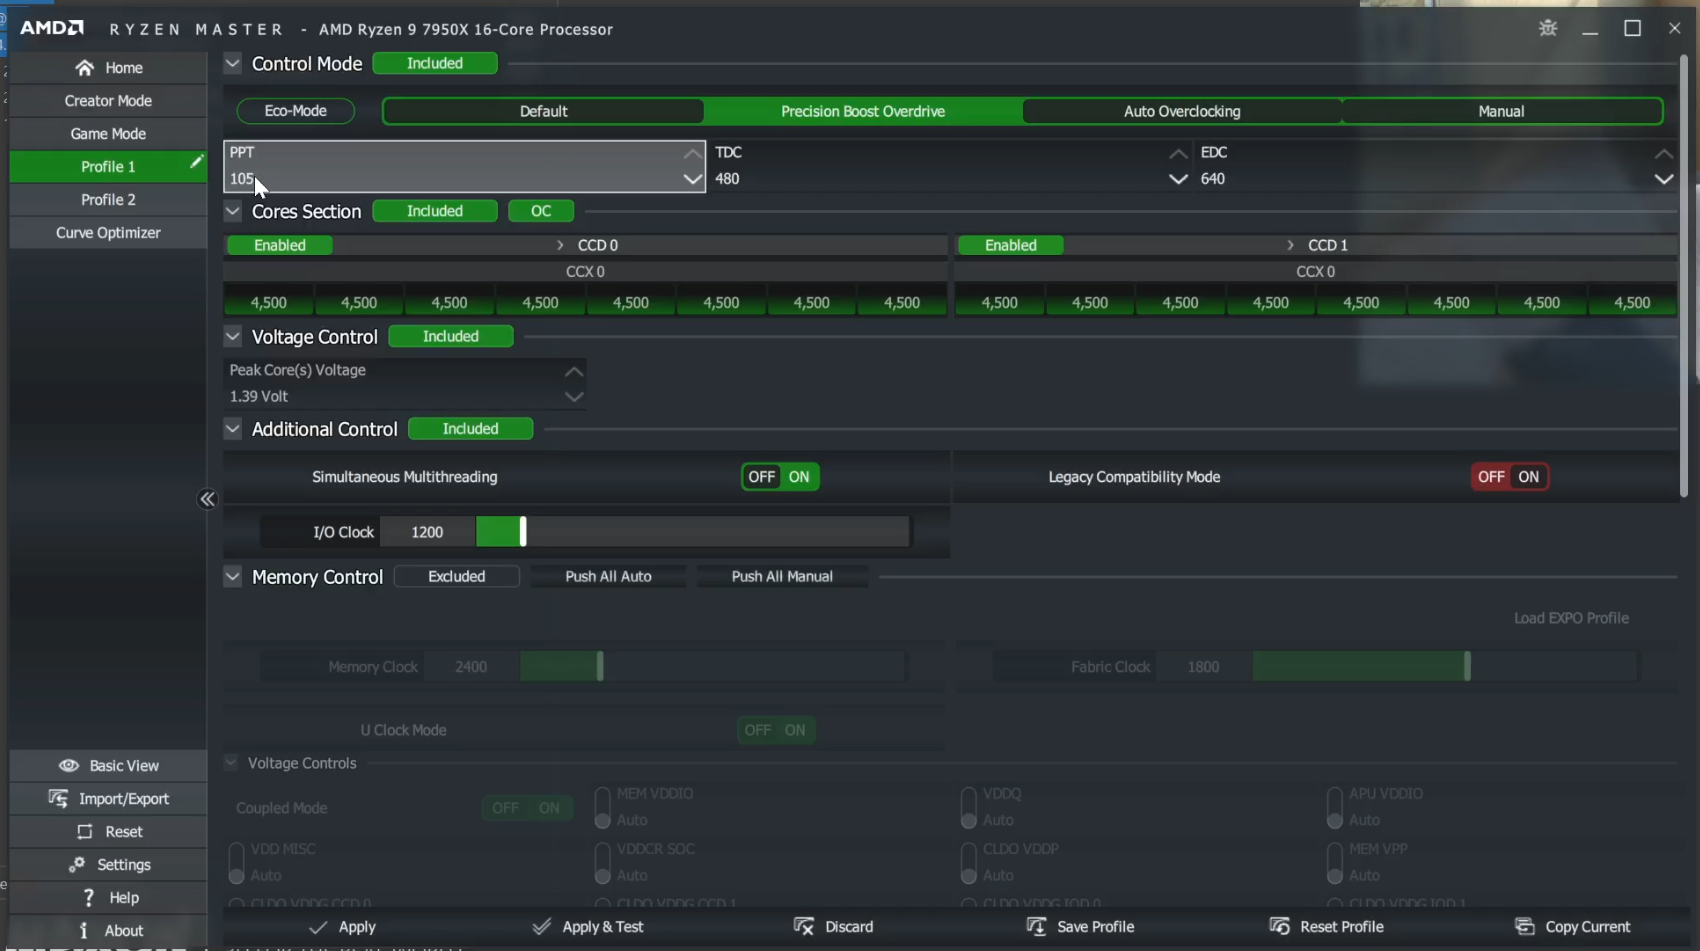
Task: Open the Home page in sidebar
Action: pyautogui.click(x=108, y=68)
